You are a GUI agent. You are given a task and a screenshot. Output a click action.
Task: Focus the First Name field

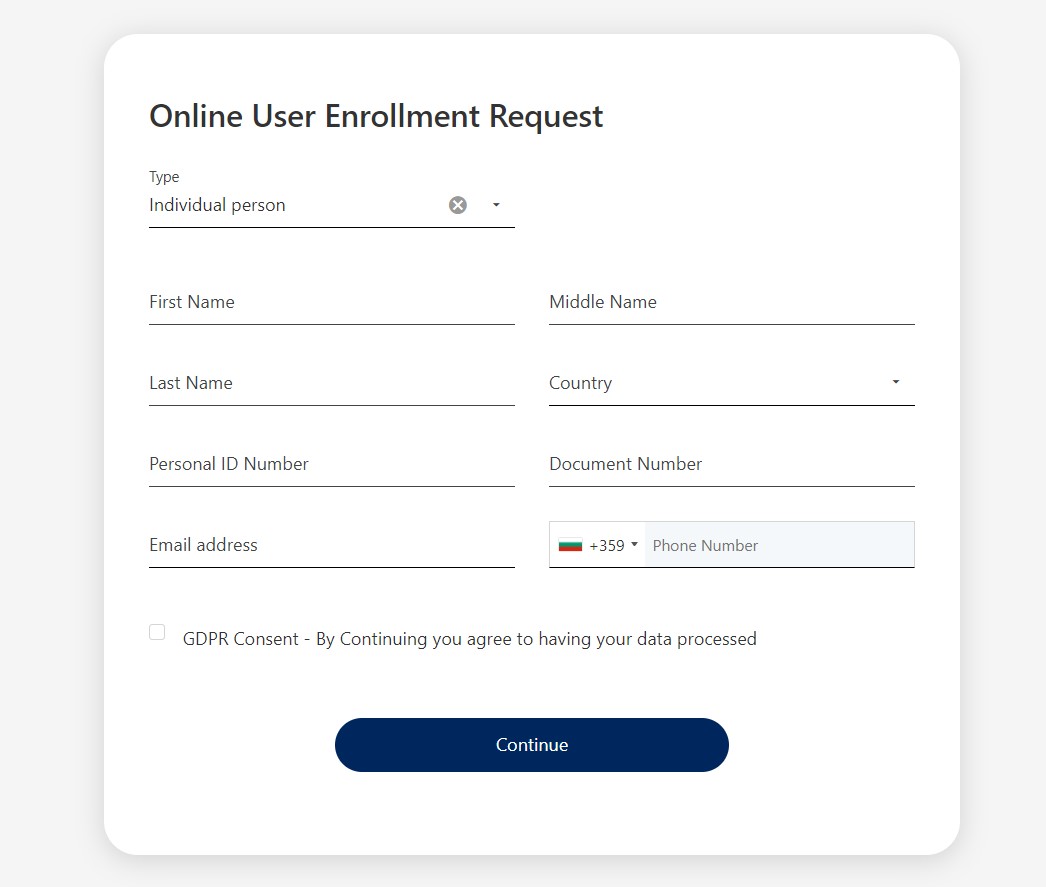(331, 303)
